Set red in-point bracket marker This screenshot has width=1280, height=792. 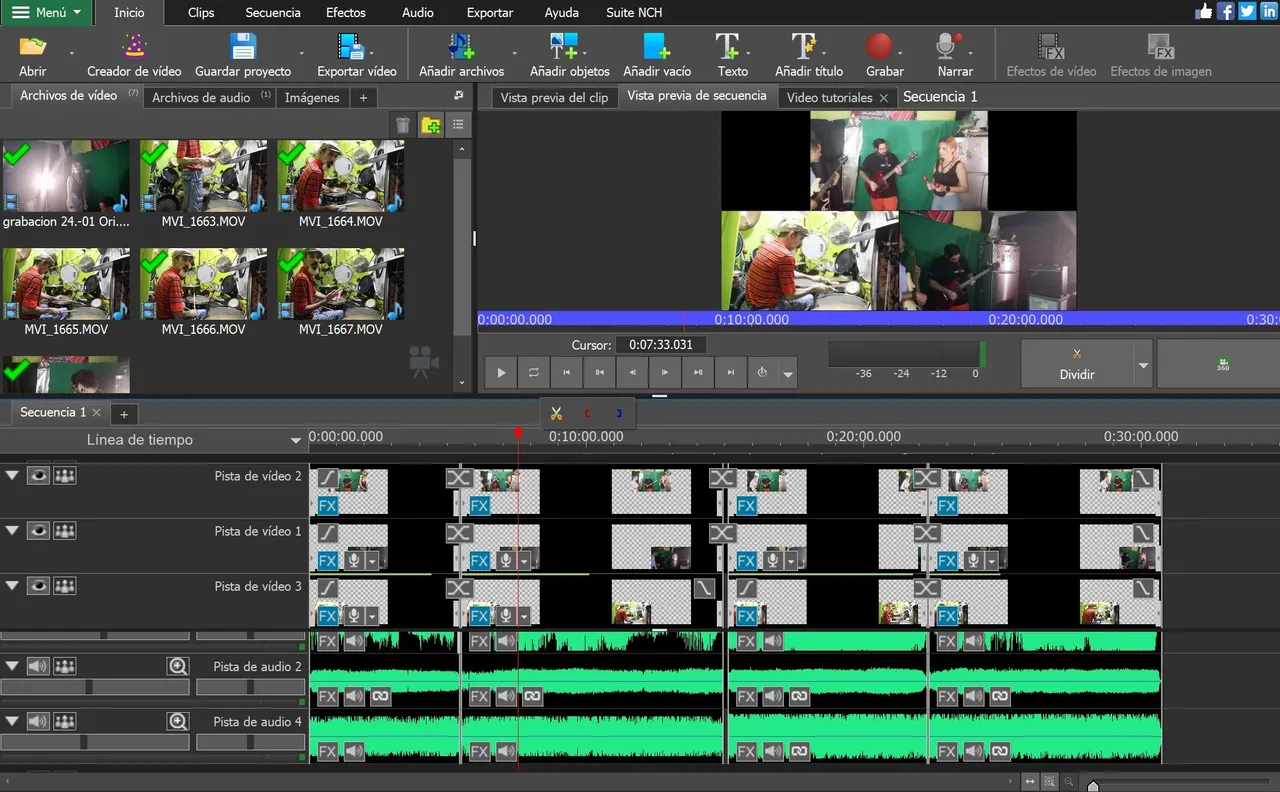[x=588, y=413]
